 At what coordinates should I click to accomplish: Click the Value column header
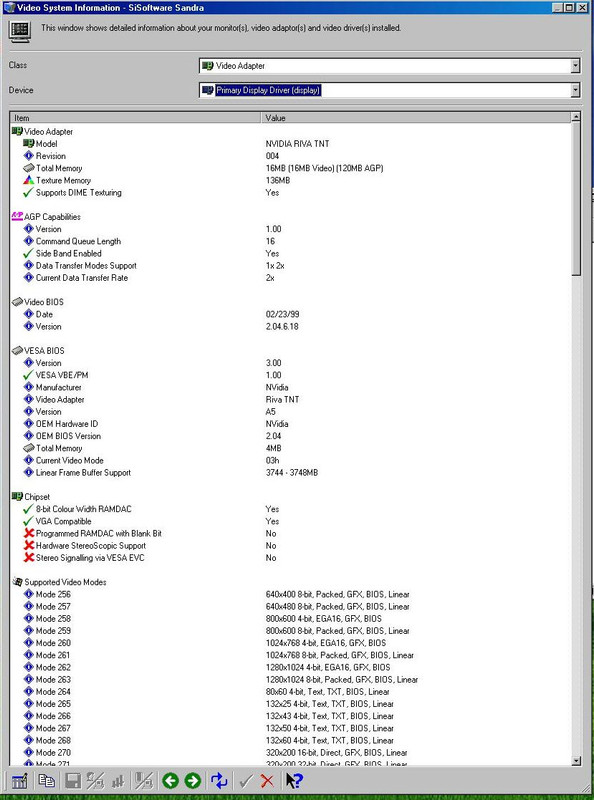pyautogui.click(x=415, y=118)
